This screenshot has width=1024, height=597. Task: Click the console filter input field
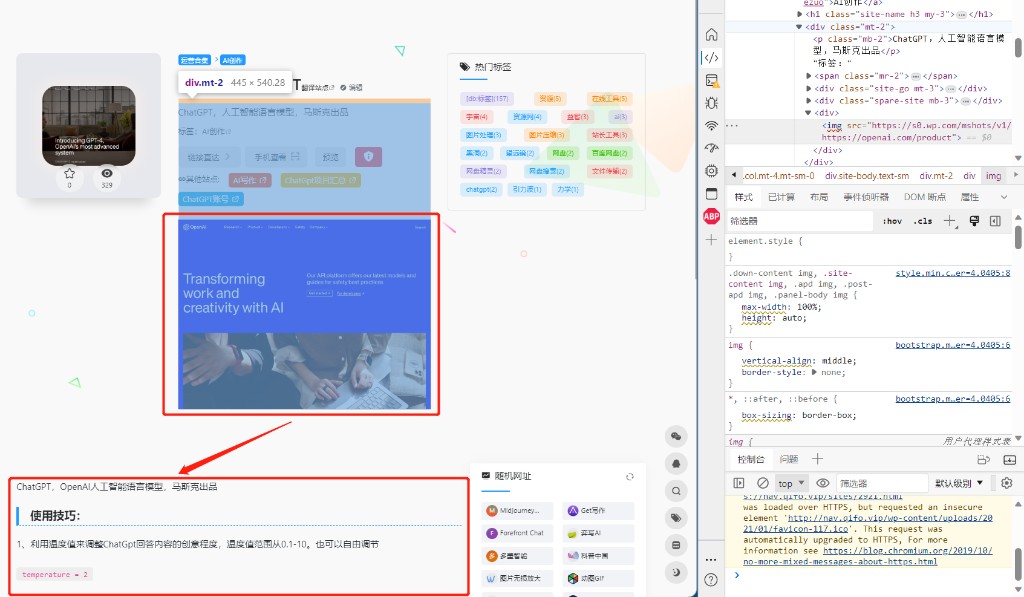tap(882, 483)
